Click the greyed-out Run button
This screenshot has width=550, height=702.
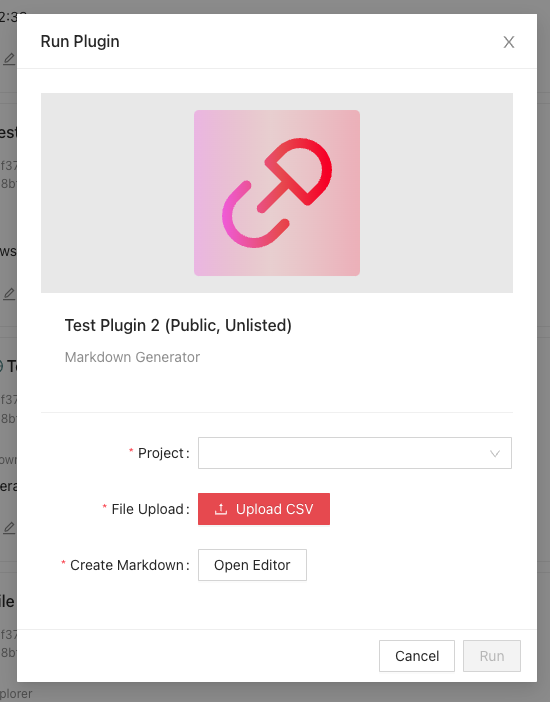492,656
